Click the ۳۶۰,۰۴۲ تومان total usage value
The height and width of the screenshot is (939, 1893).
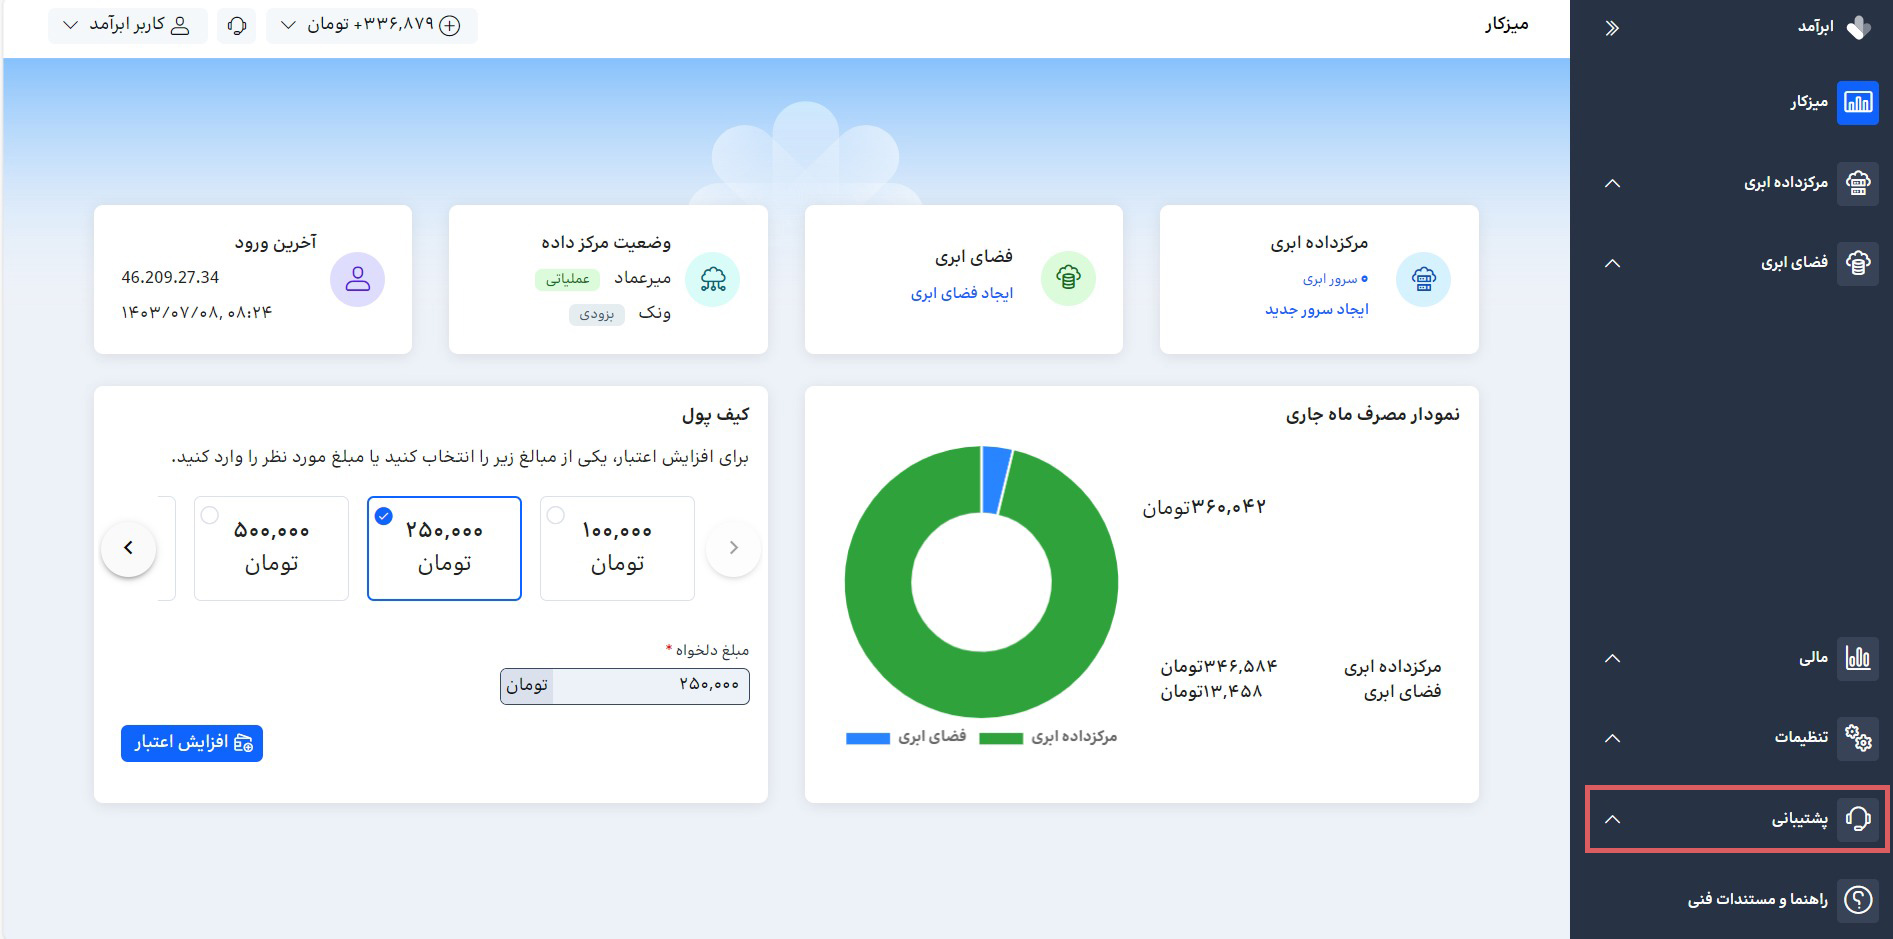click(1204, 507)
